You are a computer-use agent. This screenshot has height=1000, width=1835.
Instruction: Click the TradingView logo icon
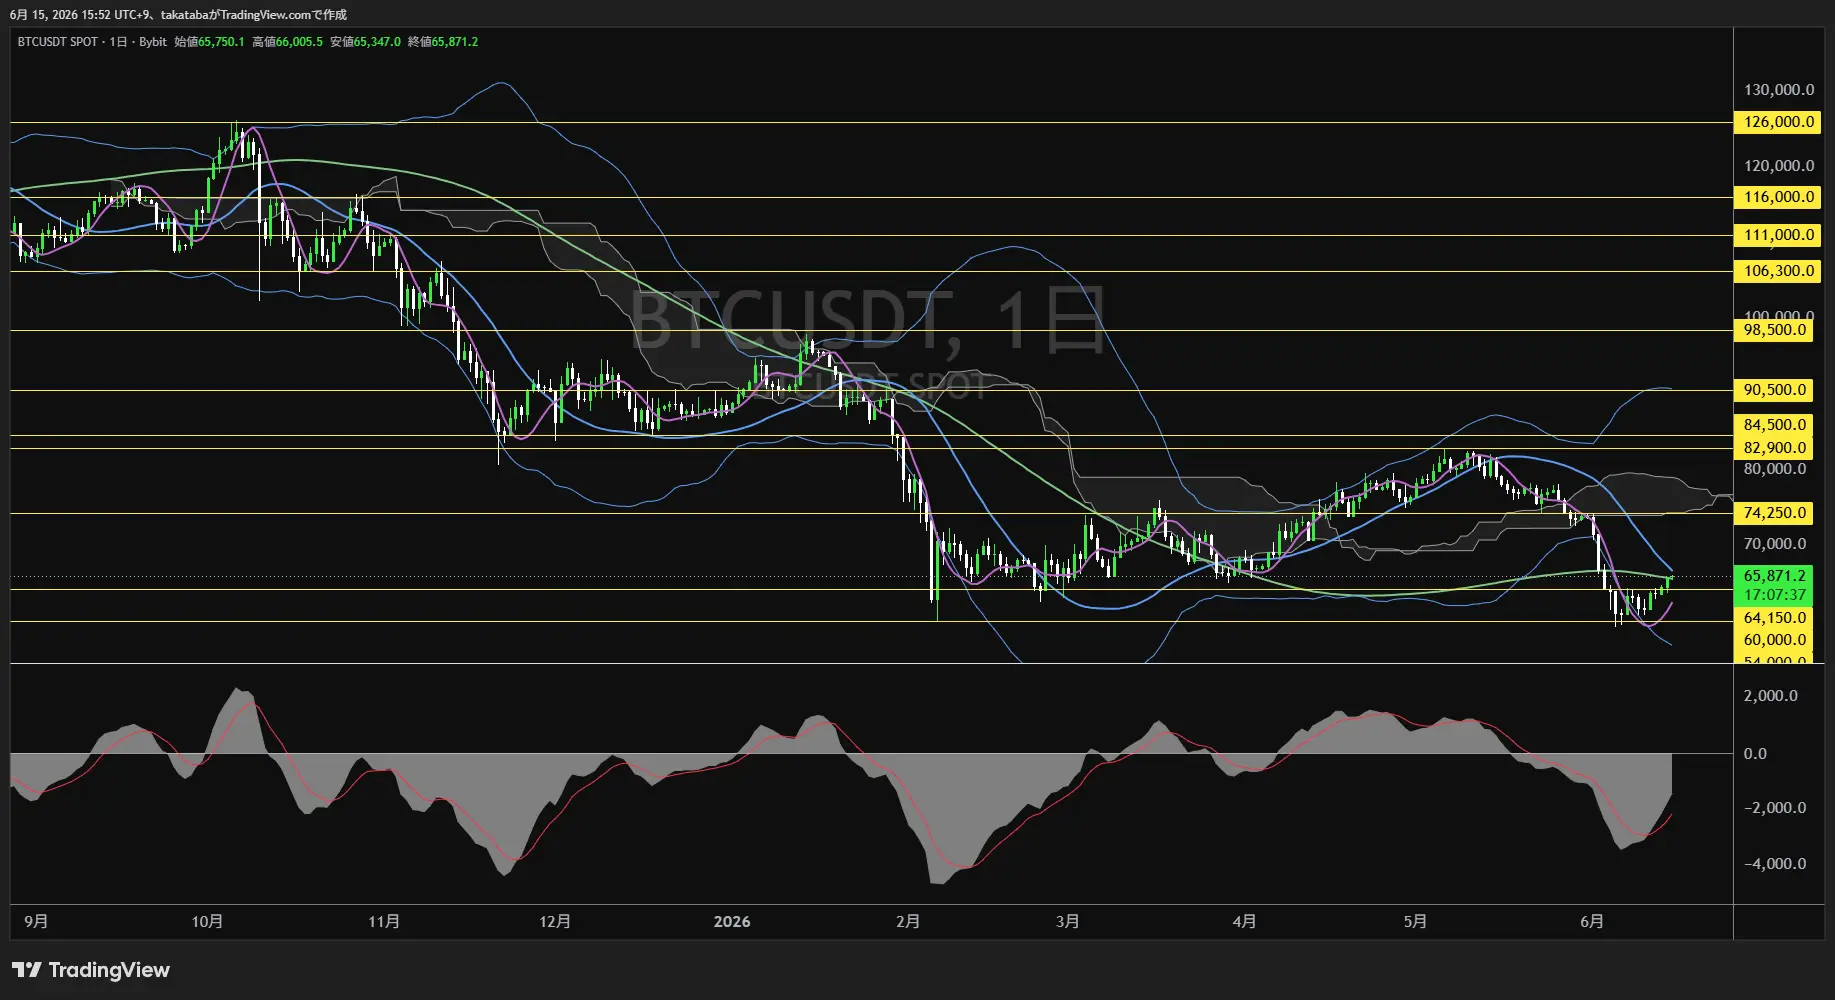click(x=27, y=970)
